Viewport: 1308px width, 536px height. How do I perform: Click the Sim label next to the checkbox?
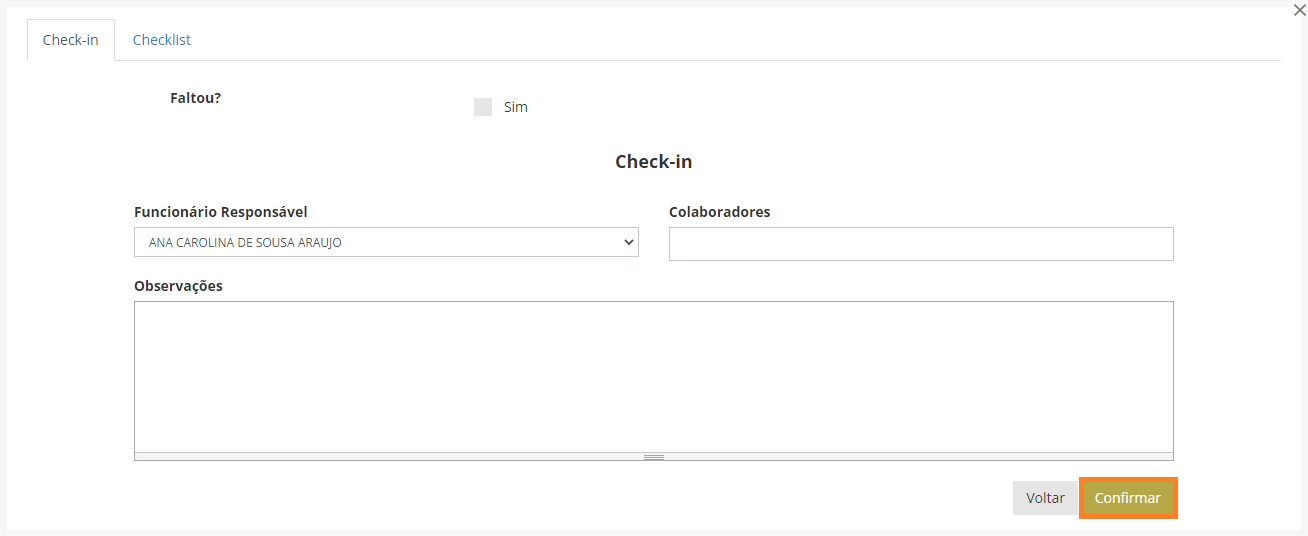pos(516,107)
